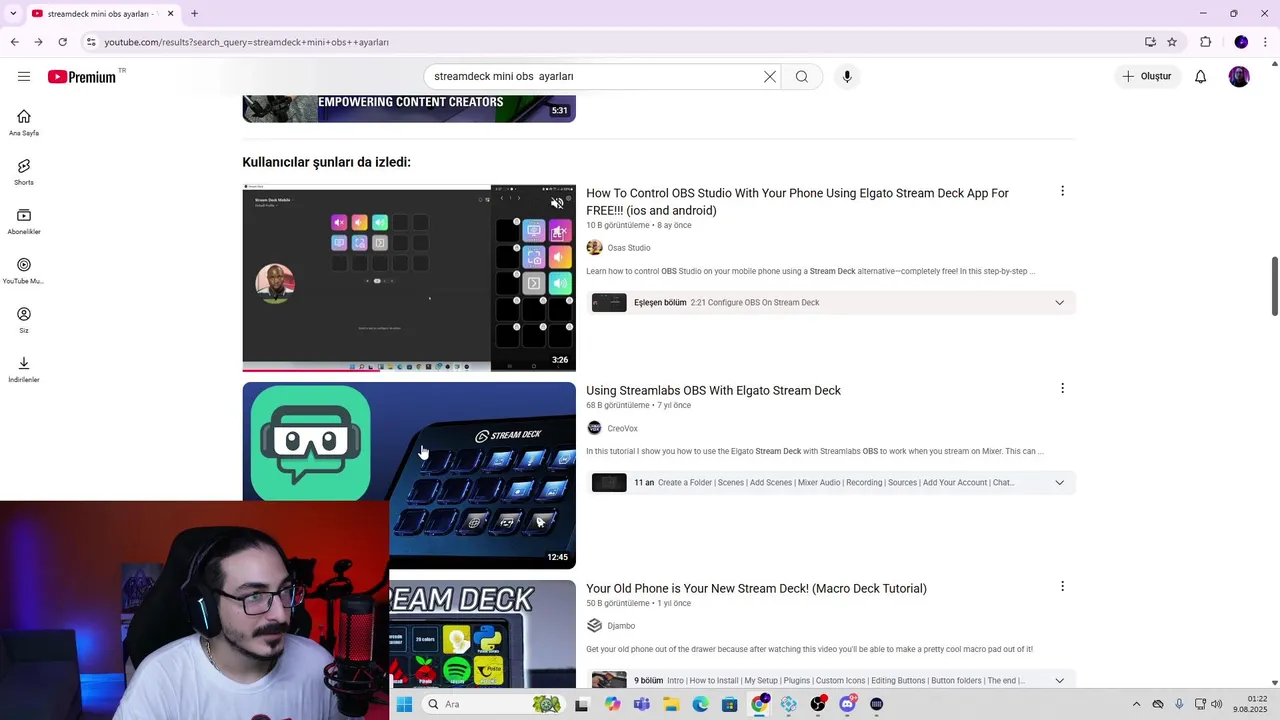1280x720 pixels.
Task: Start voice search with microphone
Action: tap(847, 77)
